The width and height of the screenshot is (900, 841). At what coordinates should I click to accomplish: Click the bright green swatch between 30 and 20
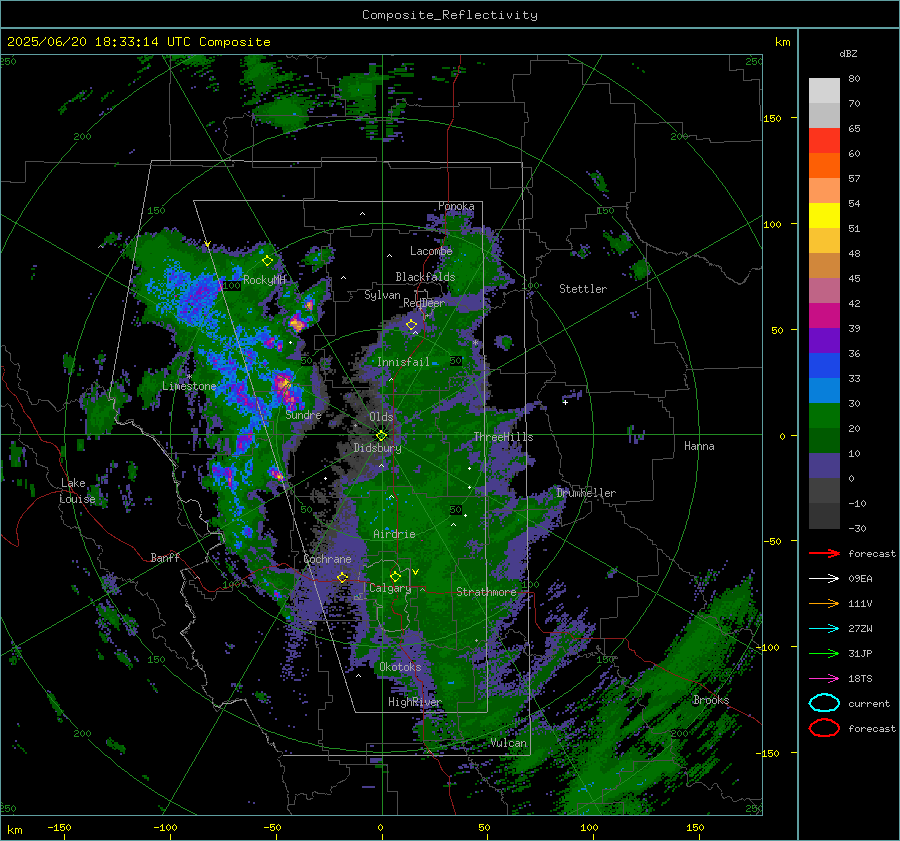824,415
